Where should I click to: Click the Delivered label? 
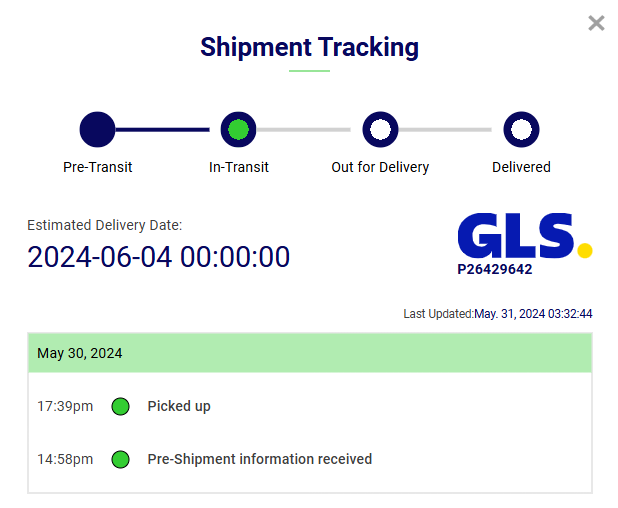point(521,167)
